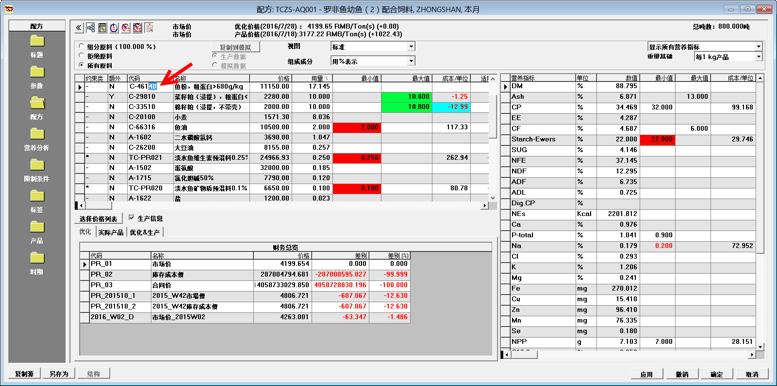Viewport: 777px width, 386px height.
Task: Collapse sidebar with double-arrow icon
Action: pos(79,28)
